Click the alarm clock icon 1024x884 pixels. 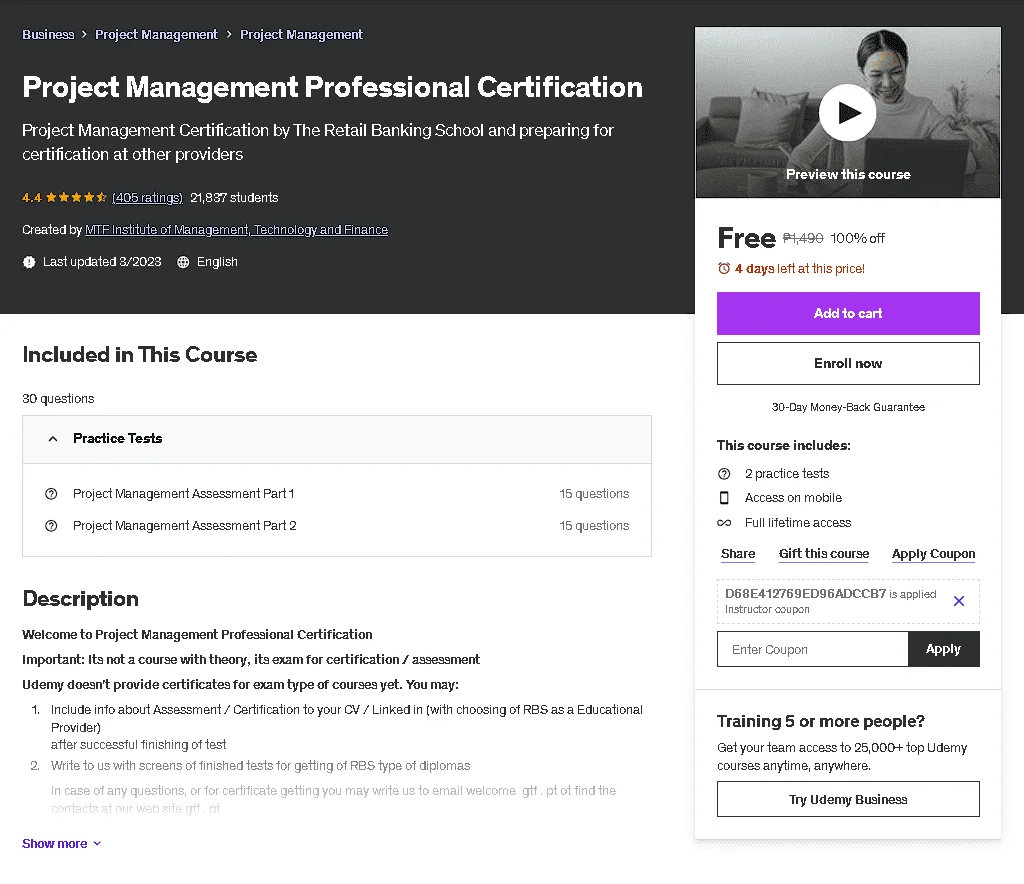(724, 268)
